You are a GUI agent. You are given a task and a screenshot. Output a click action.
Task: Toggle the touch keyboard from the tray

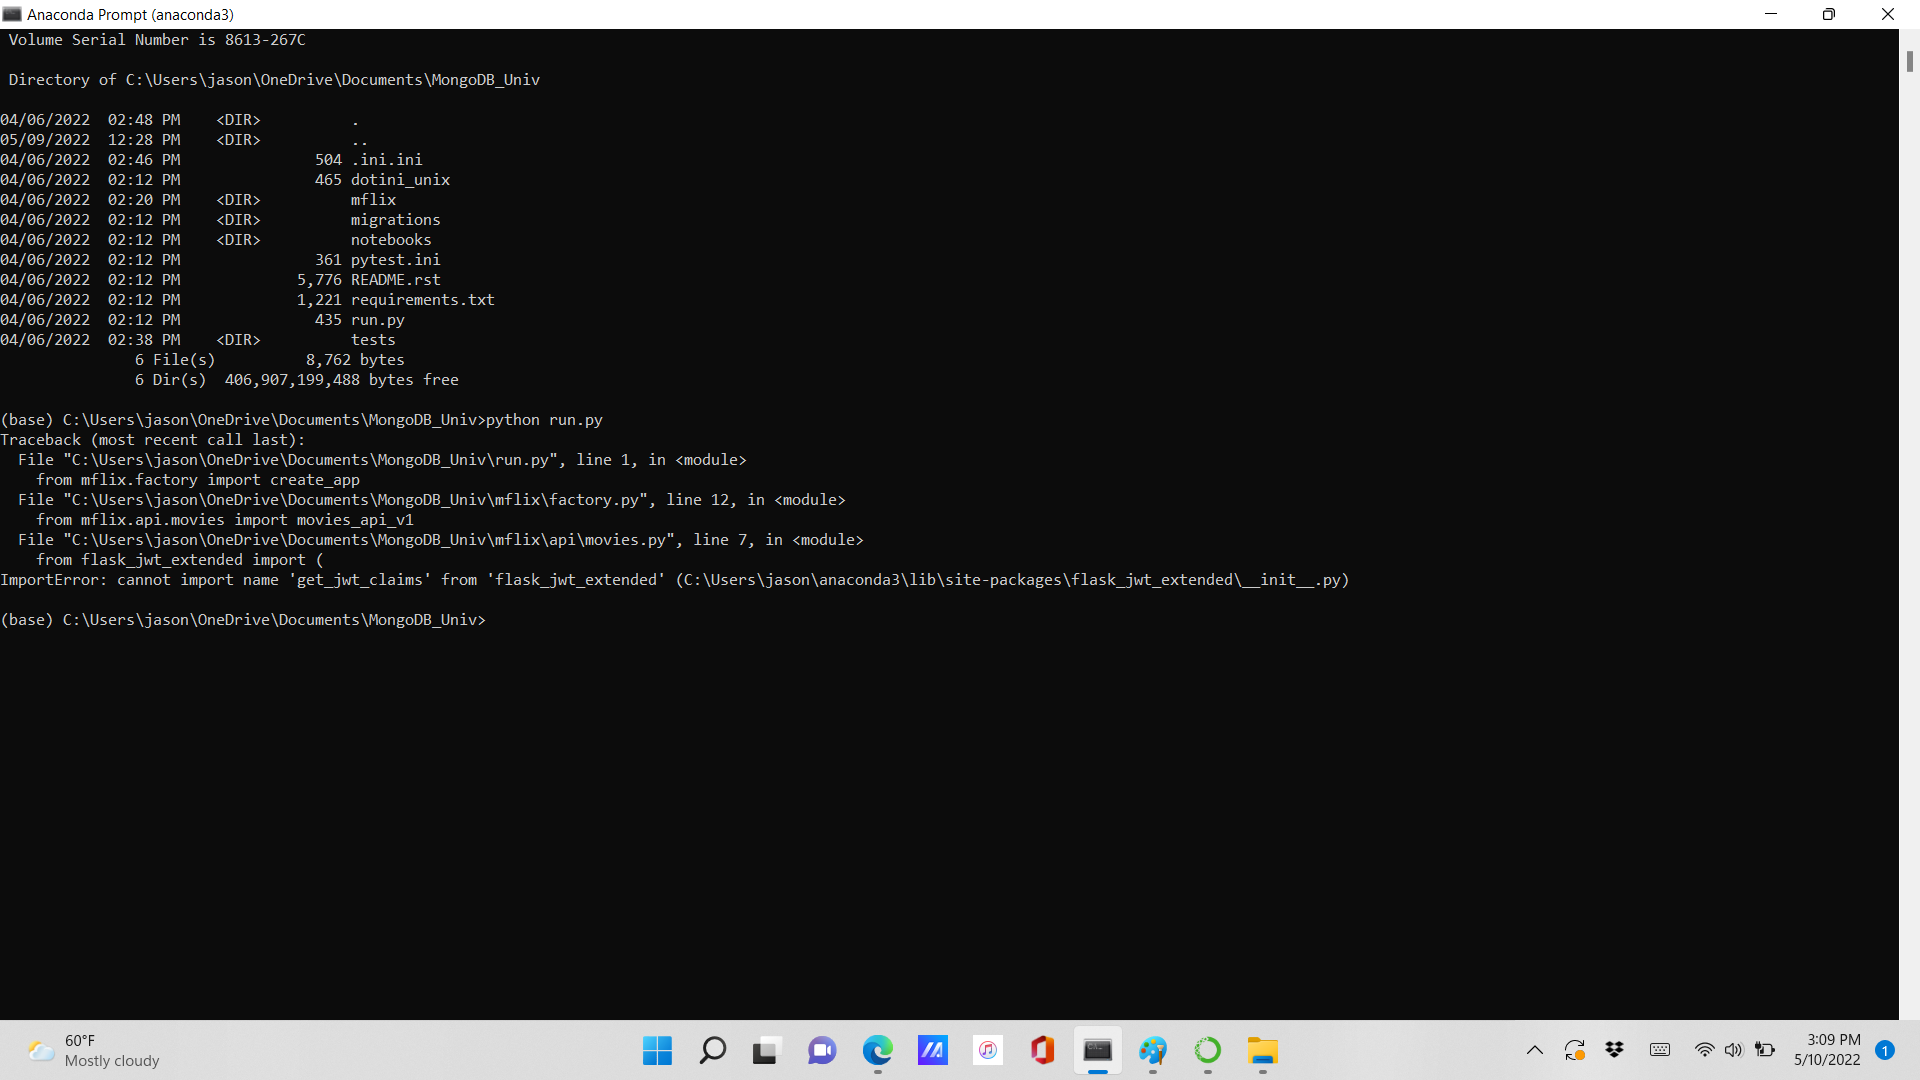click(x=1660, y=1050)
